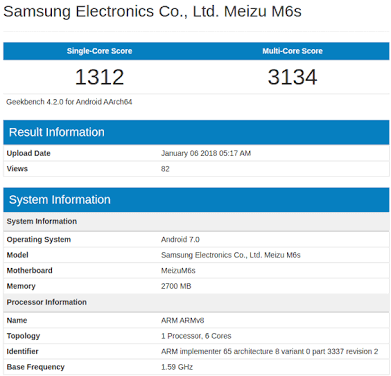Select the 'ARM ARMv8' value
Image resolution: width=391 pixels, height=376 pixels.
183,321
